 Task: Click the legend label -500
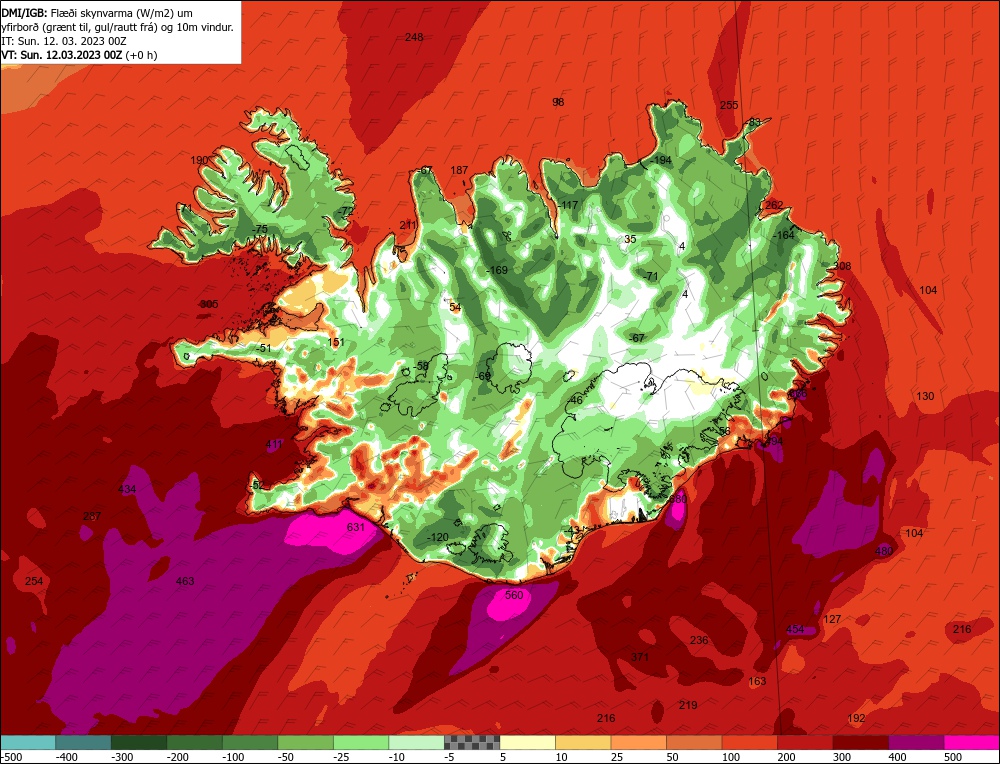[x=11, y=757]
